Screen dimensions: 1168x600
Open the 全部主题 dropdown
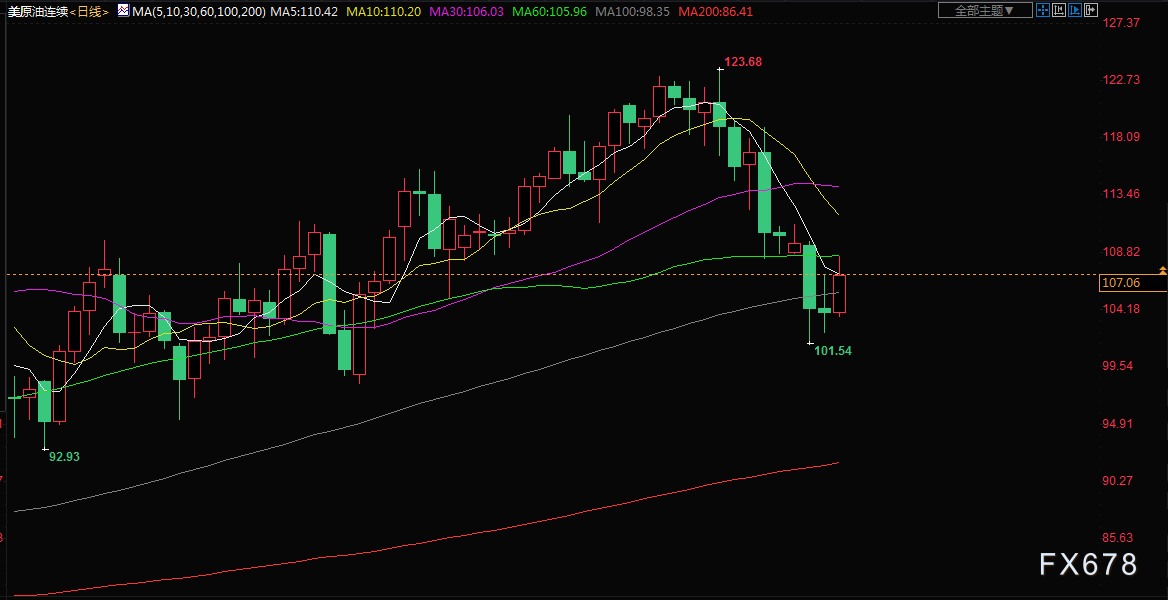[x=986, y=10]
